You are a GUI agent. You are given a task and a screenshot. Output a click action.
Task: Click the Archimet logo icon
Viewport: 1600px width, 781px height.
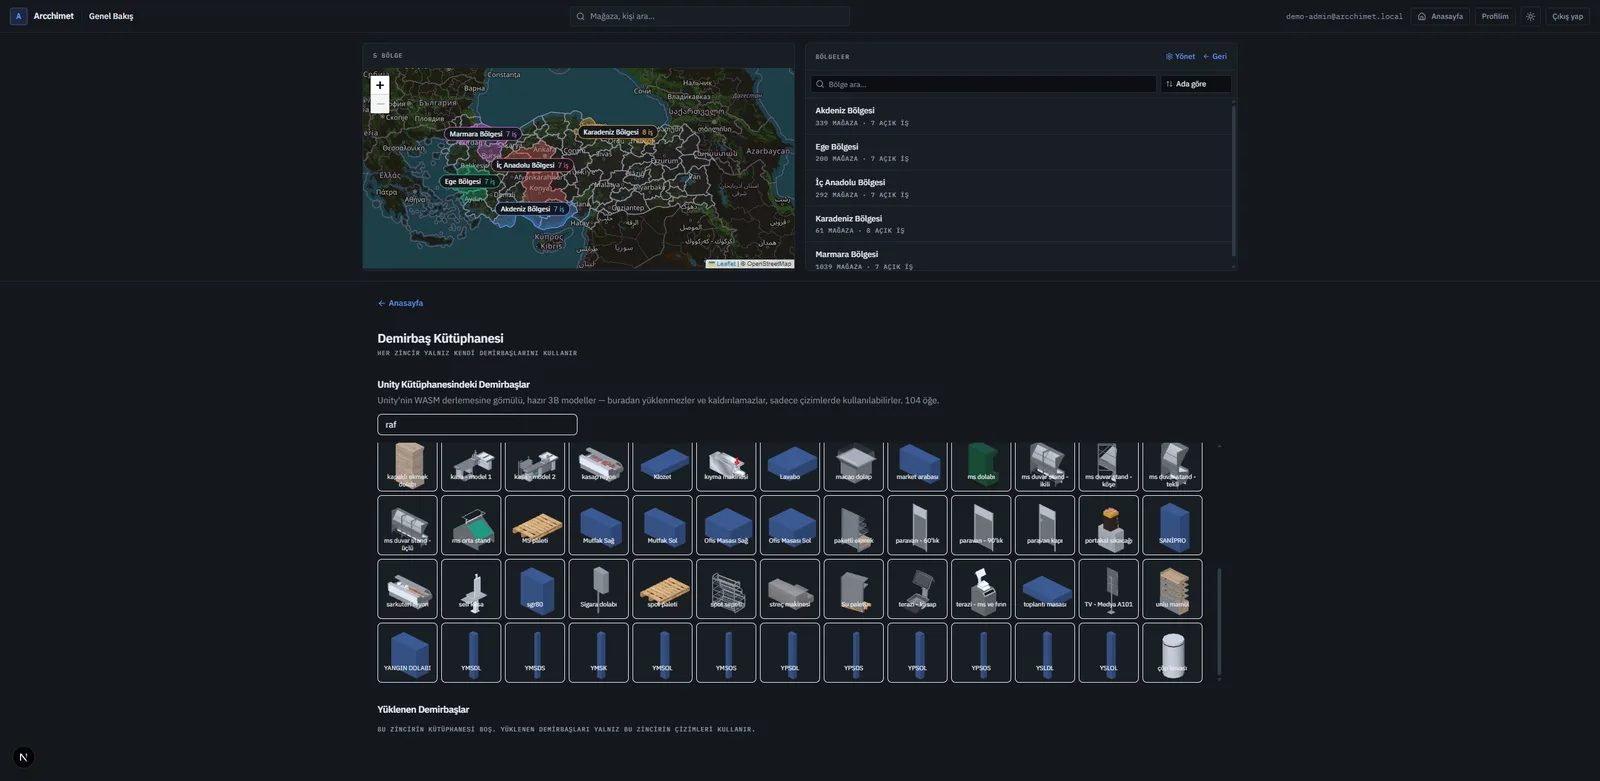pos(18,16)
